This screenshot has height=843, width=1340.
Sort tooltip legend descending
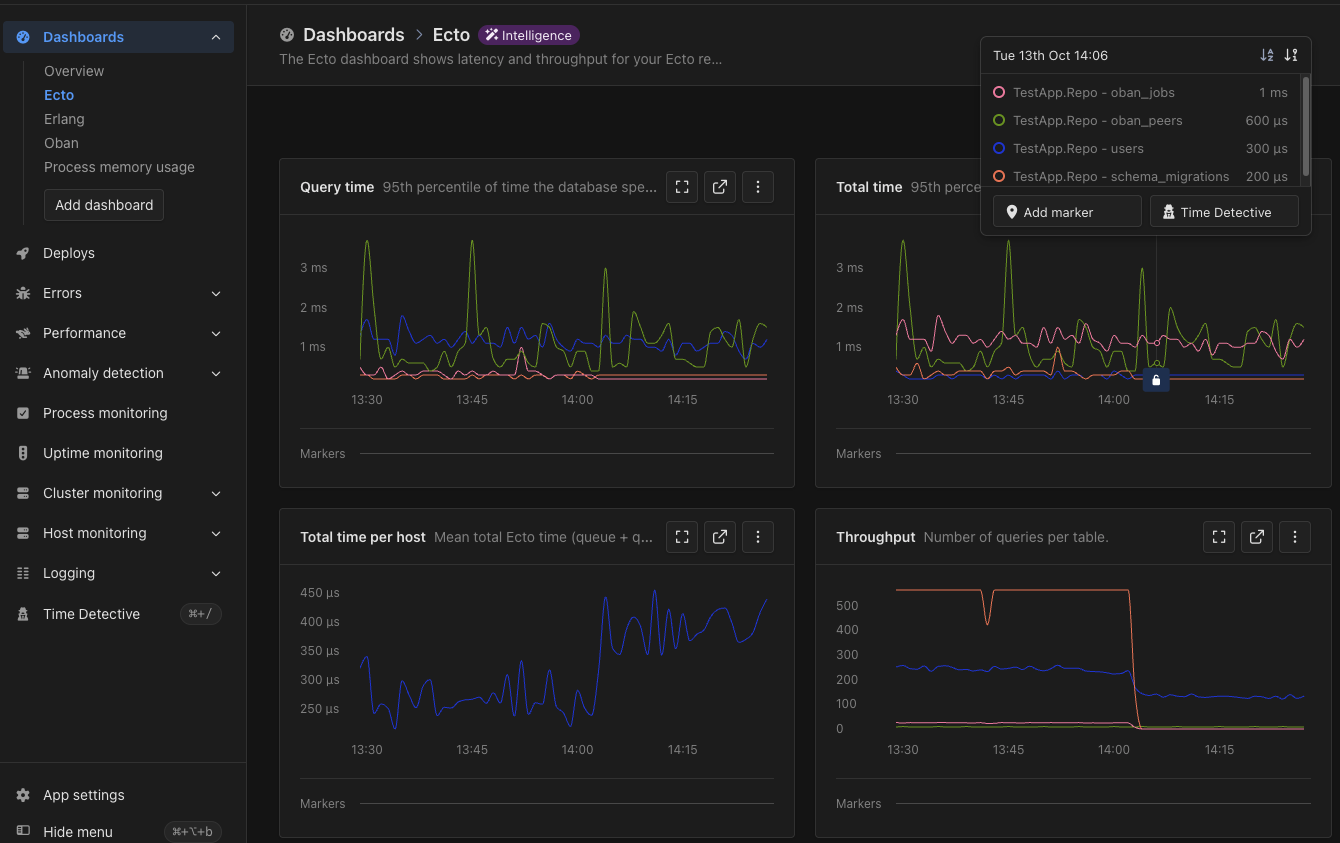[x=1291, y=55]
